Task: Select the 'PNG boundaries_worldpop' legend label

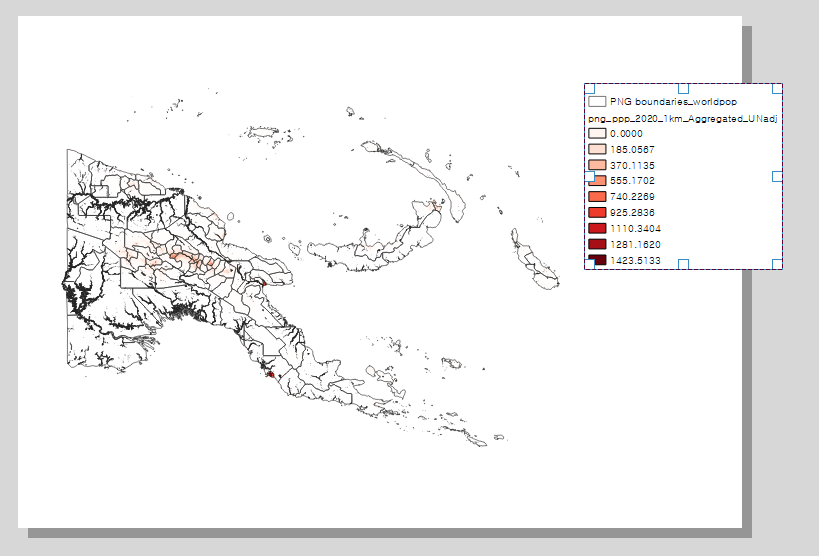Action: click(x=673, y=101)
